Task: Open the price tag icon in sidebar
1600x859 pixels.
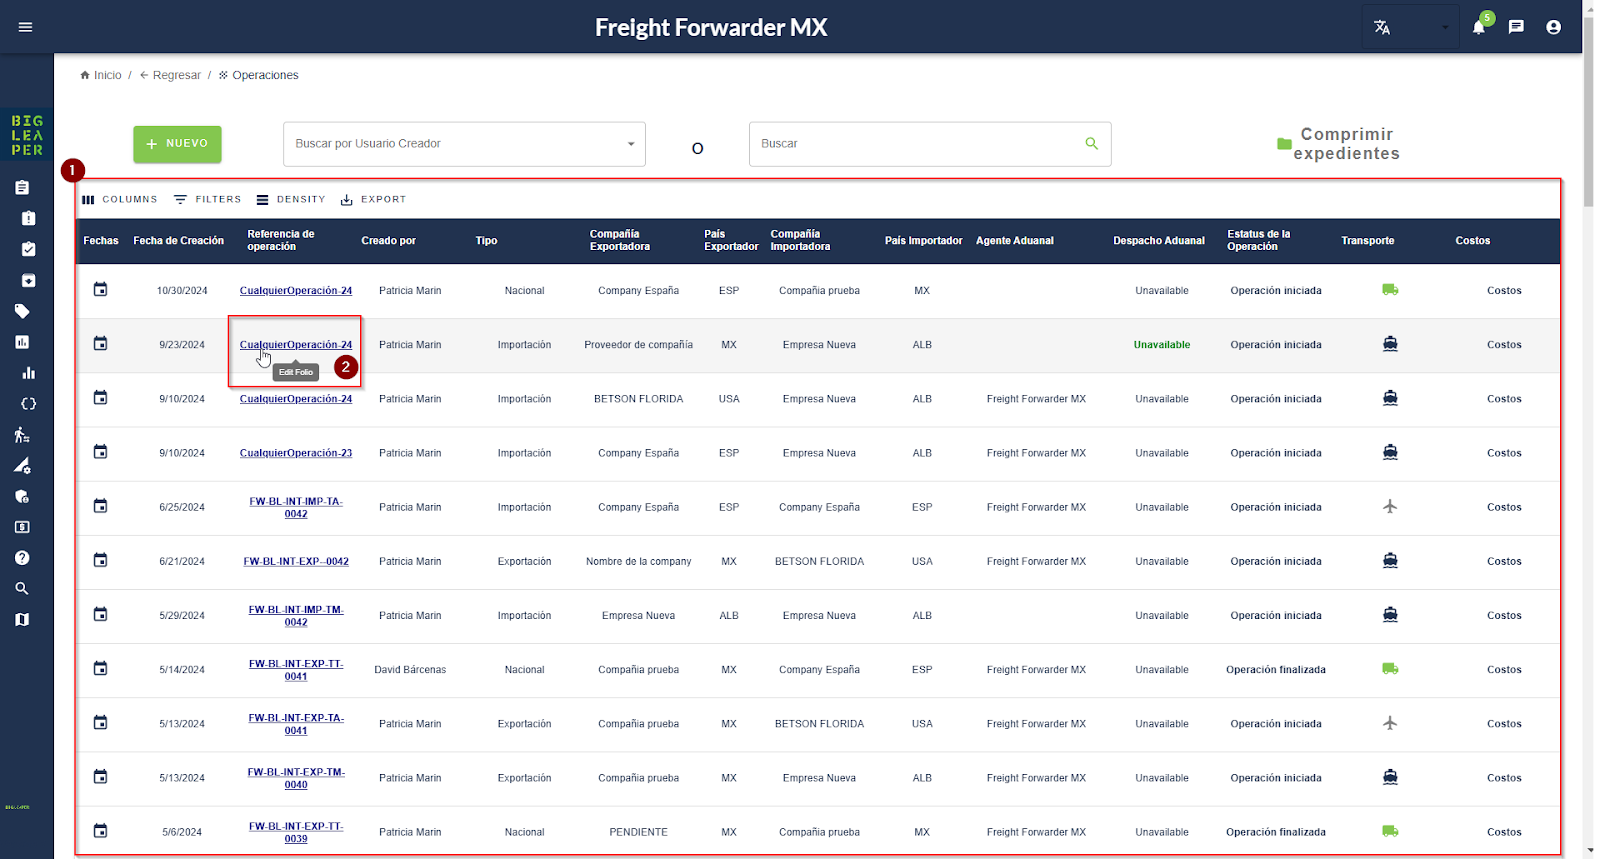Action: (x=22, y=311)
